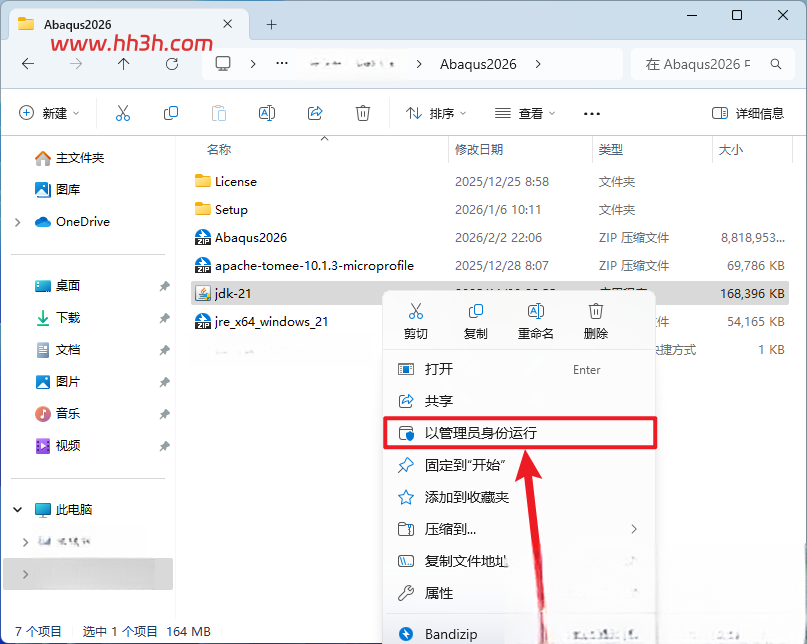Viewport: 807px width, 644px height.
Task: Choose 删除 in the context menu
Action: (x=595, y=321)
